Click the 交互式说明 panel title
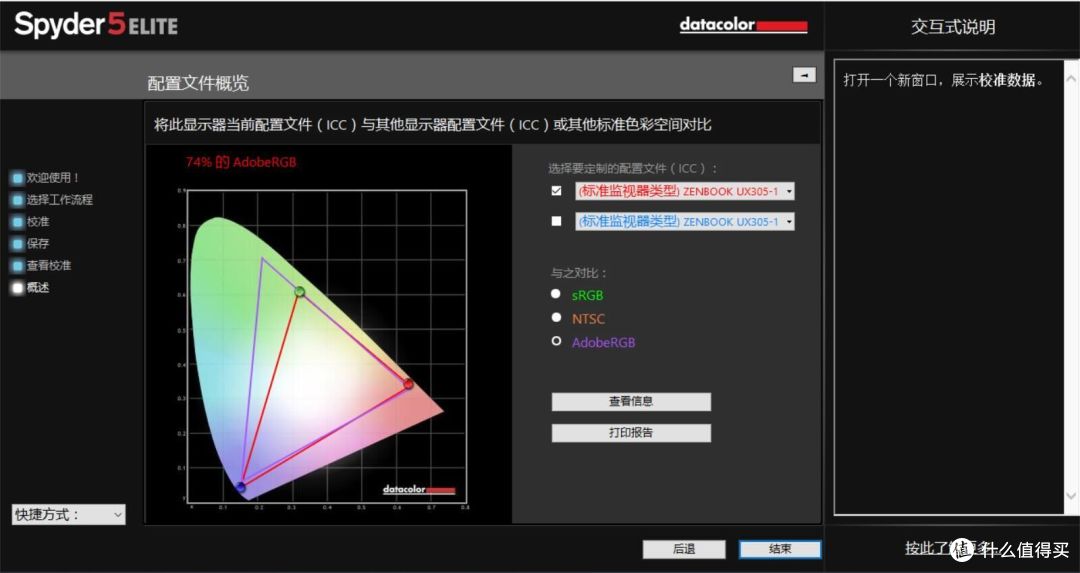Viewport: 1080px width, 573px height. pyautogui.click(x=953, y=27)
